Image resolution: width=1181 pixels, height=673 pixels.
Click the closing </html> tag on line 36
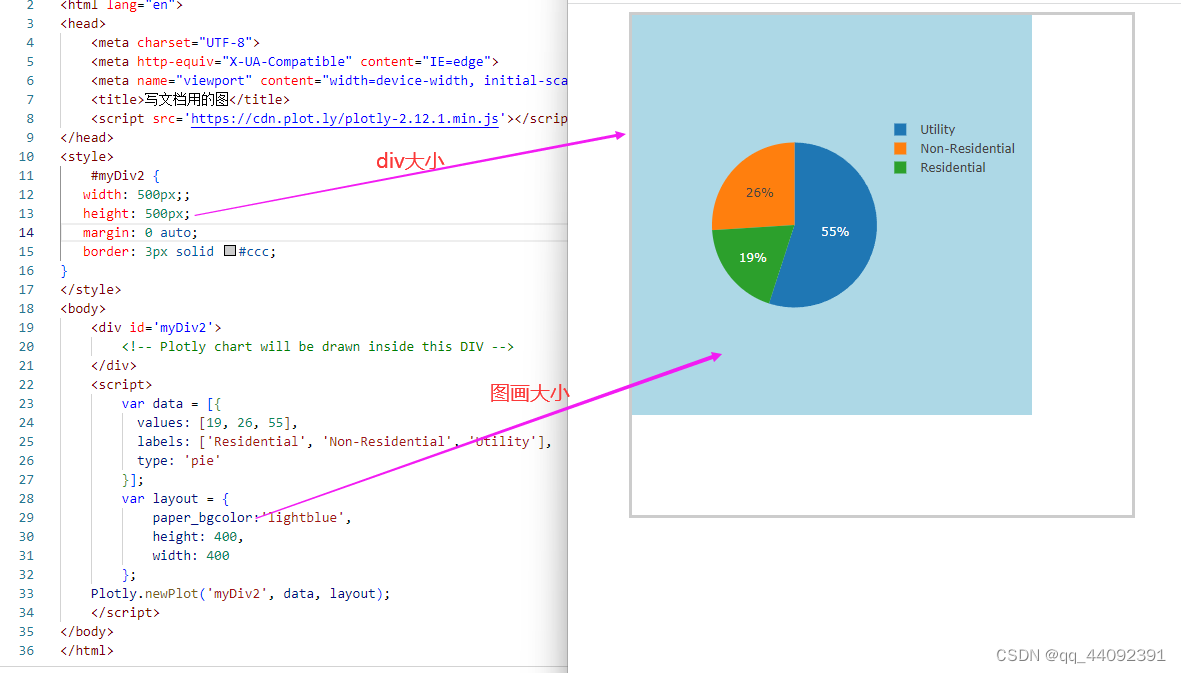pos(87,650)
